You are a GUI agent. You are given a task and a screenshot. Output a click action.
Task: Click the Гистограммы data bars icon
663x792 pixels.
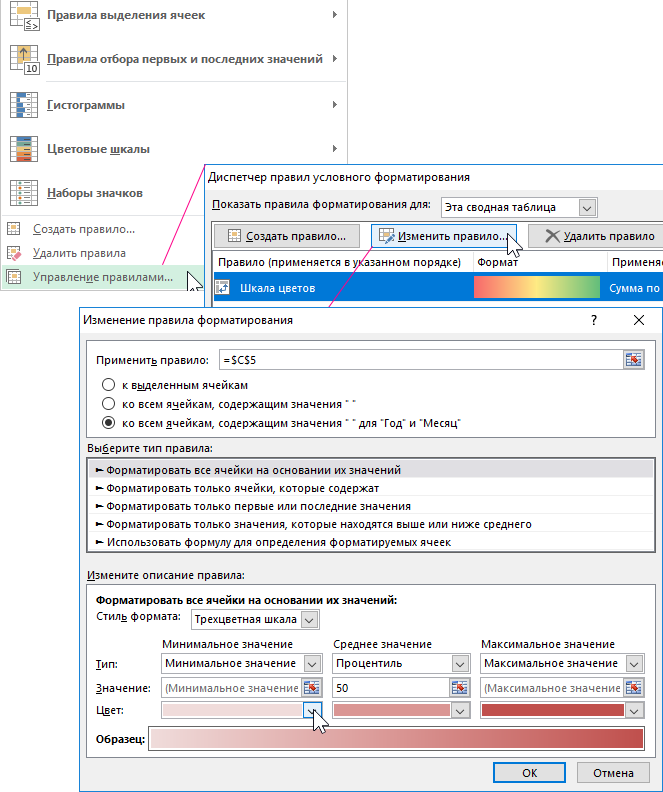23,105
